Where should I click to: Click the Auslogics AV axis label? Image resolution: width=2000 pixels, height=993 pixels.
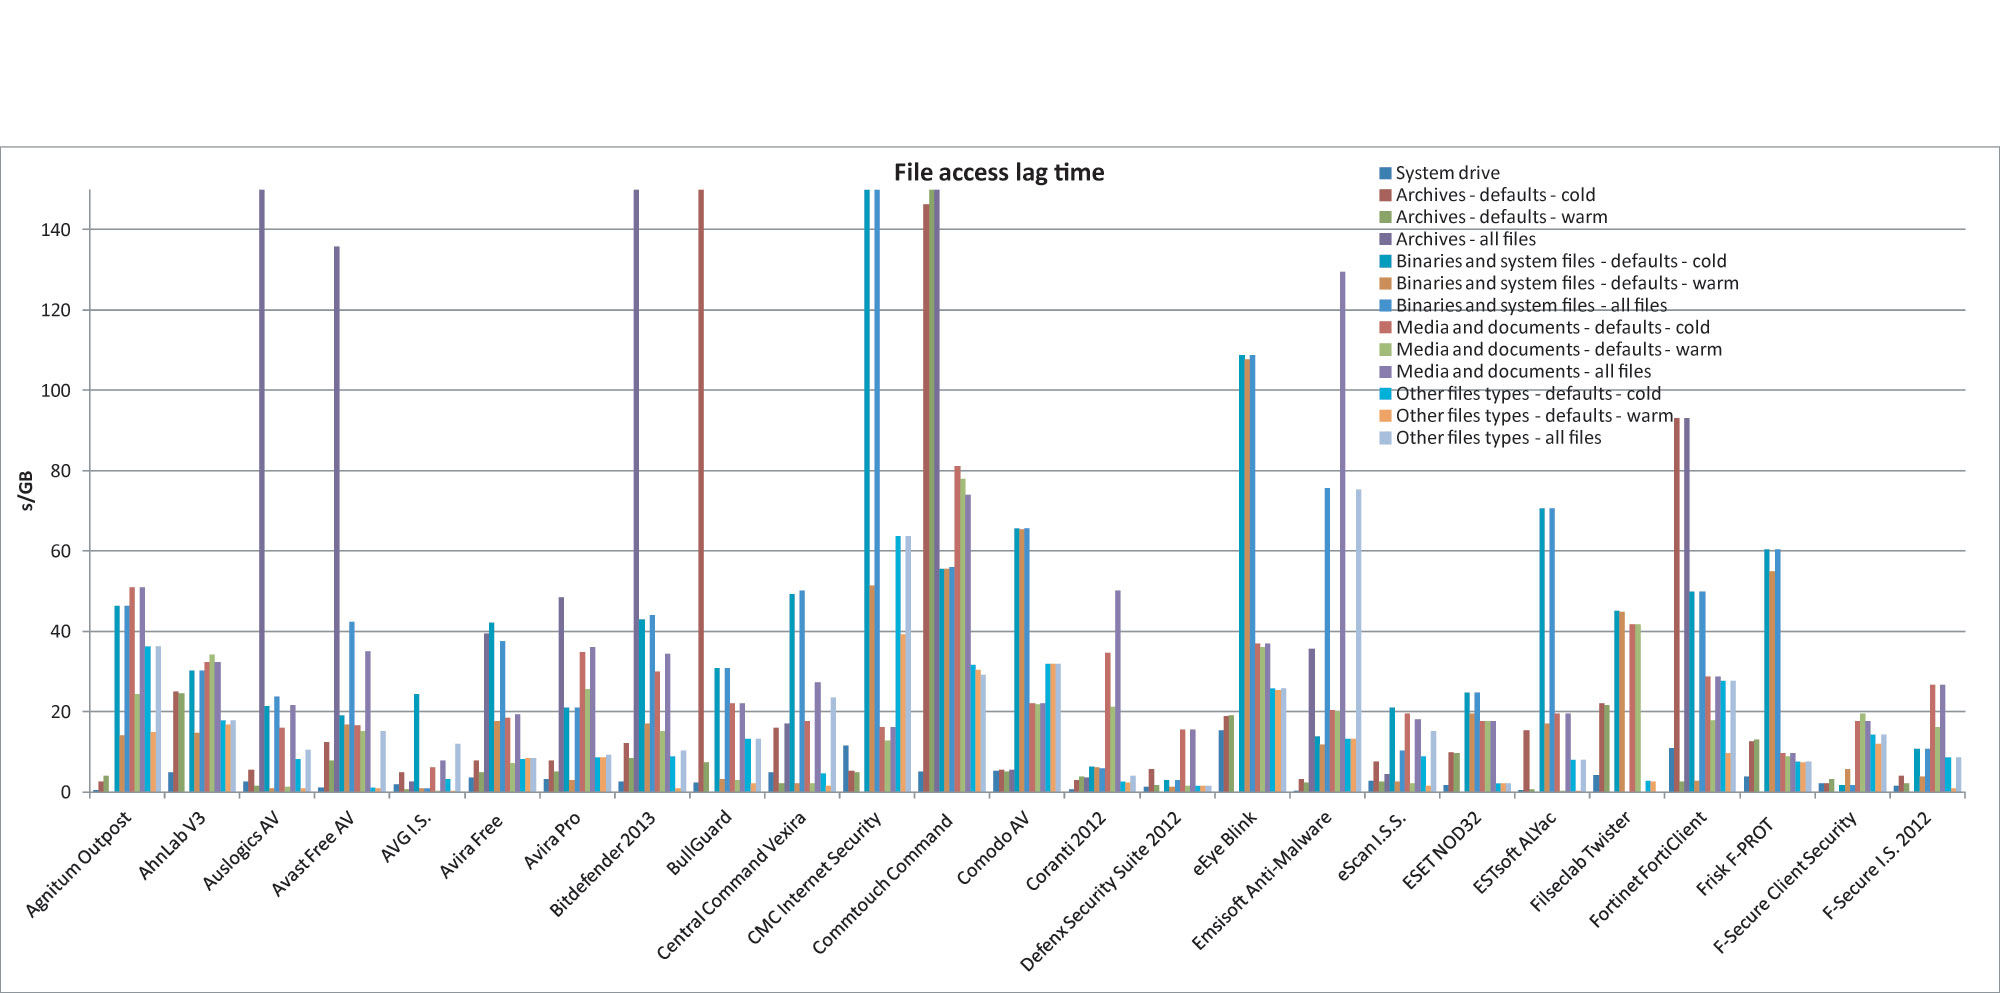[x=241, y=850]
